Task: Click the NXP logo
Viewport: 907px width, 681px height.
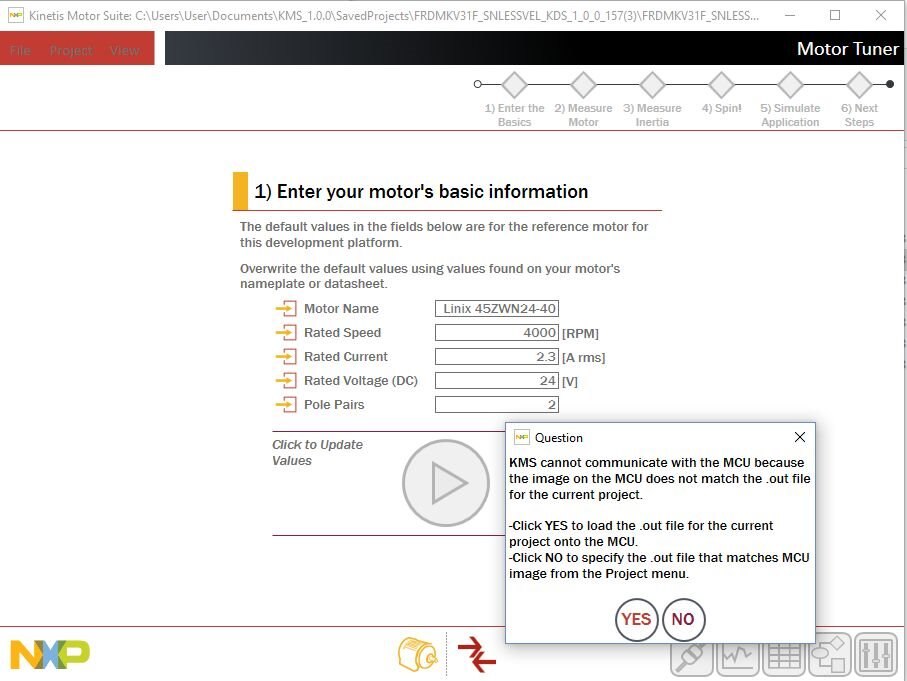Action: coord(50,654)
